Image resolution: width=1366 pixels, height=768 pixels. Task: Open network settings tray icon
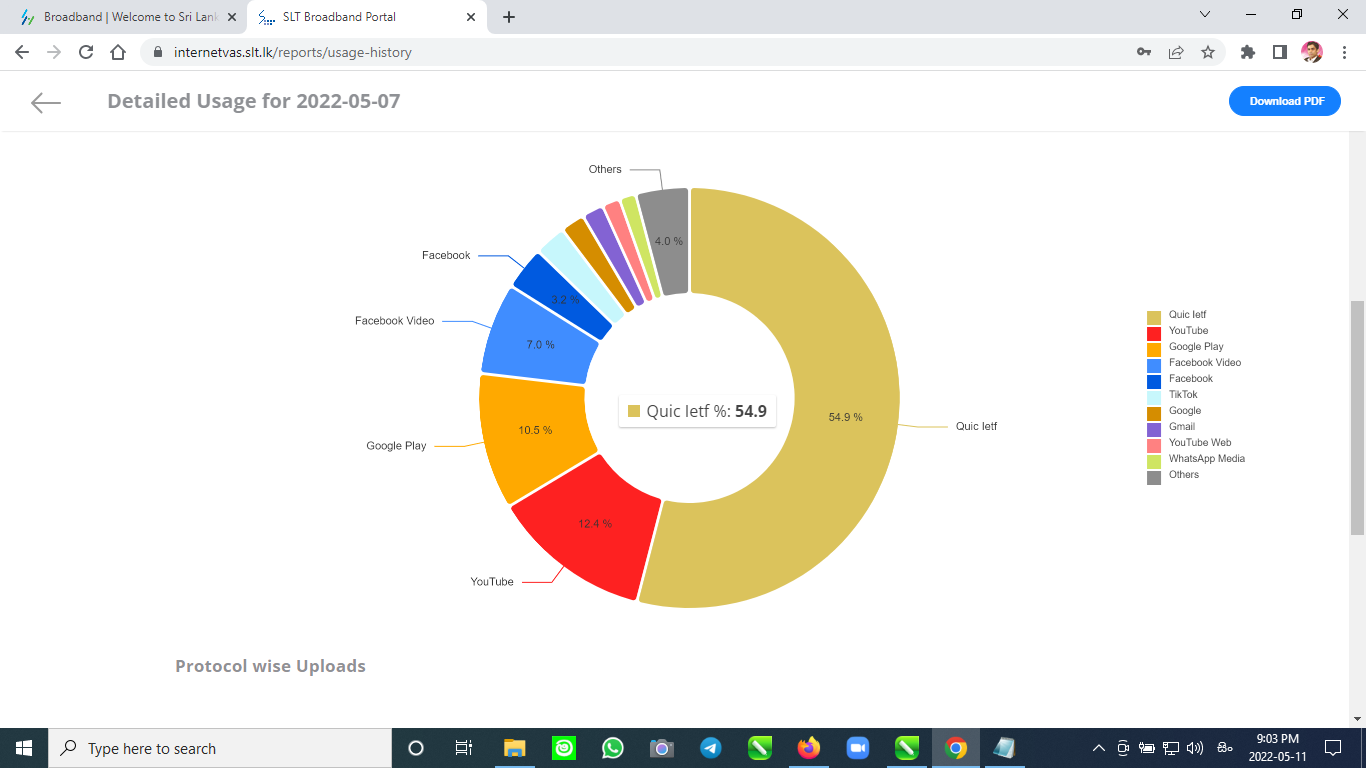pos(1171,748)
